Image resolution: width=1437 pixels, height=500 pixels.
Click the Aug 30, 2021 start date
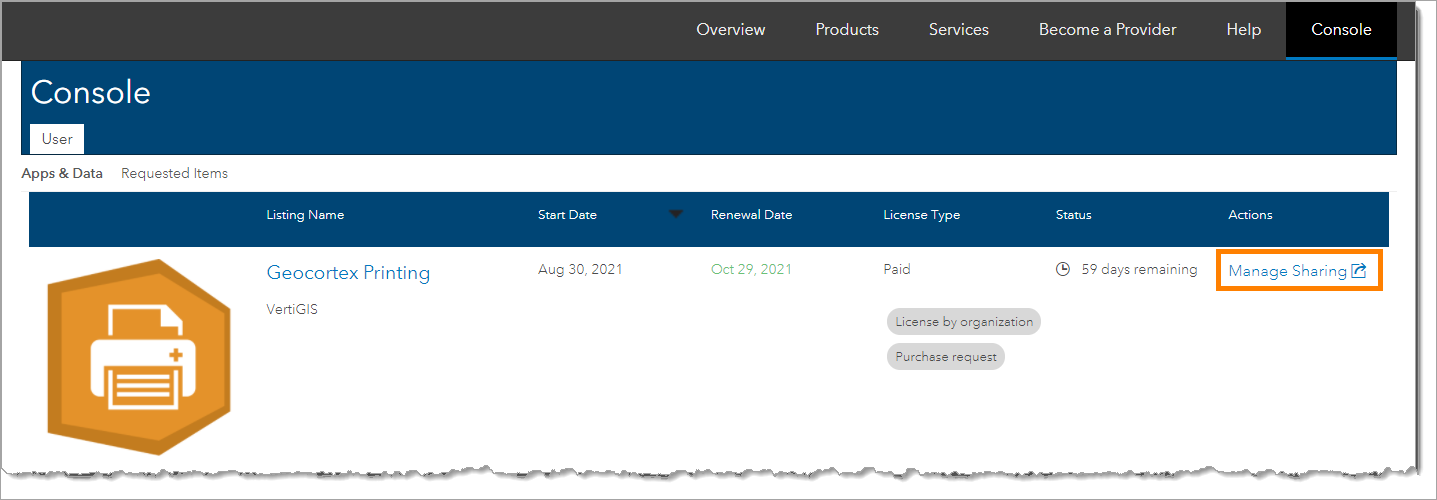click(580, 269)
